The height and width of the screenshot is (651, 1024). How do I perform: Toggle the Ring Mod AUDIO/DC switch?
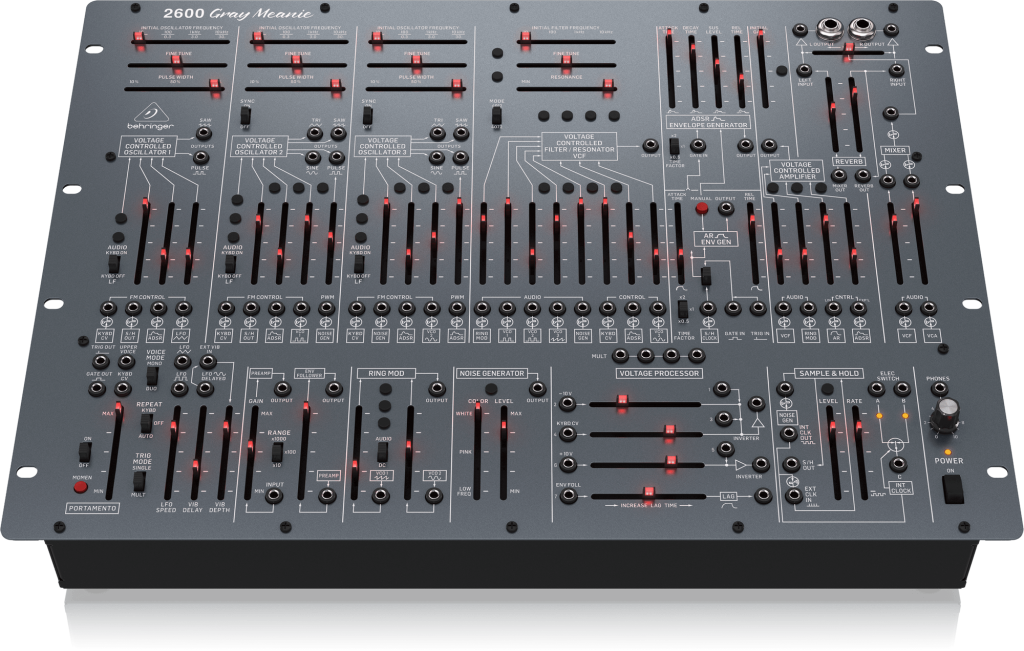point(382,451)
